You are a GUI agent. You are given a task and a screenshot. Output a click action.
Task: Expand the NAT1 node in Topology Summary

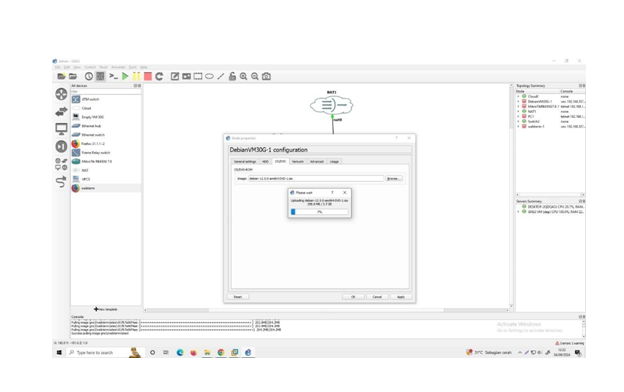click(x=518, y=111)
